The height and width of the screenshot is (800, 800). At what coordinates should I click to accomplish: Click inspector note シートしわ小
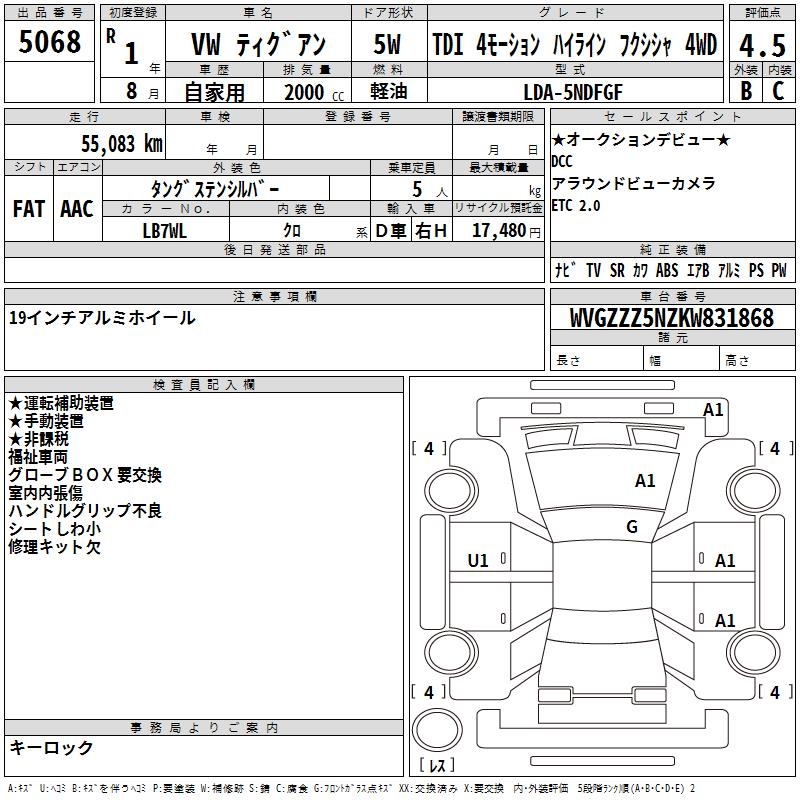(x=55, y=529)
